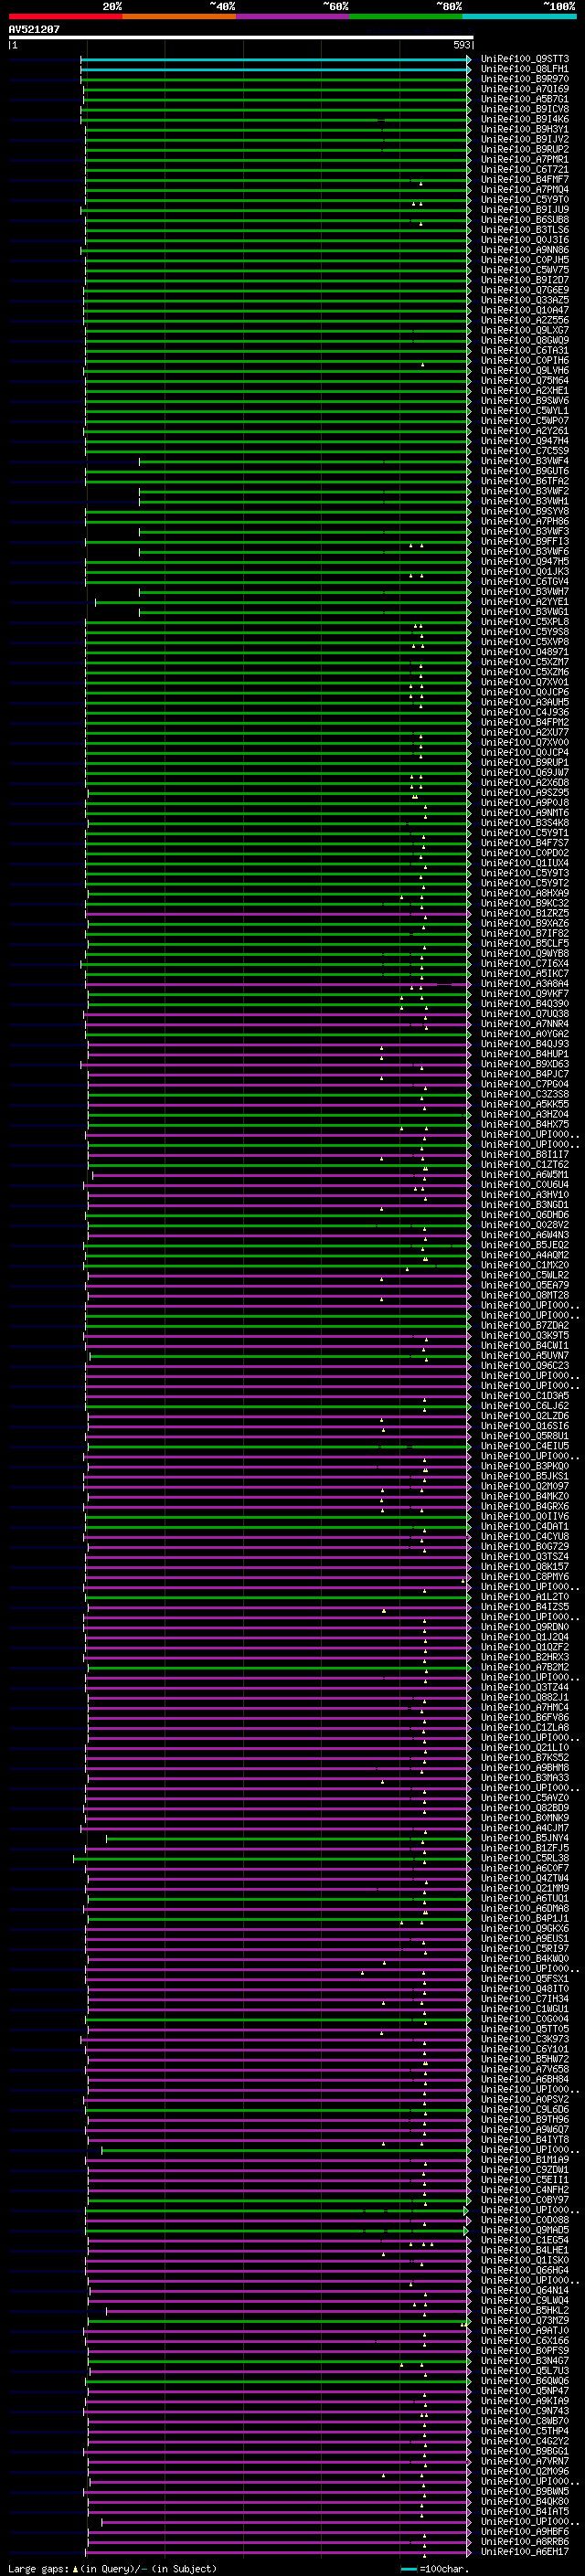Select hit label UniRef100_Q69JW7
Screen dimensions: 585x2576
[x=525, y=773]
